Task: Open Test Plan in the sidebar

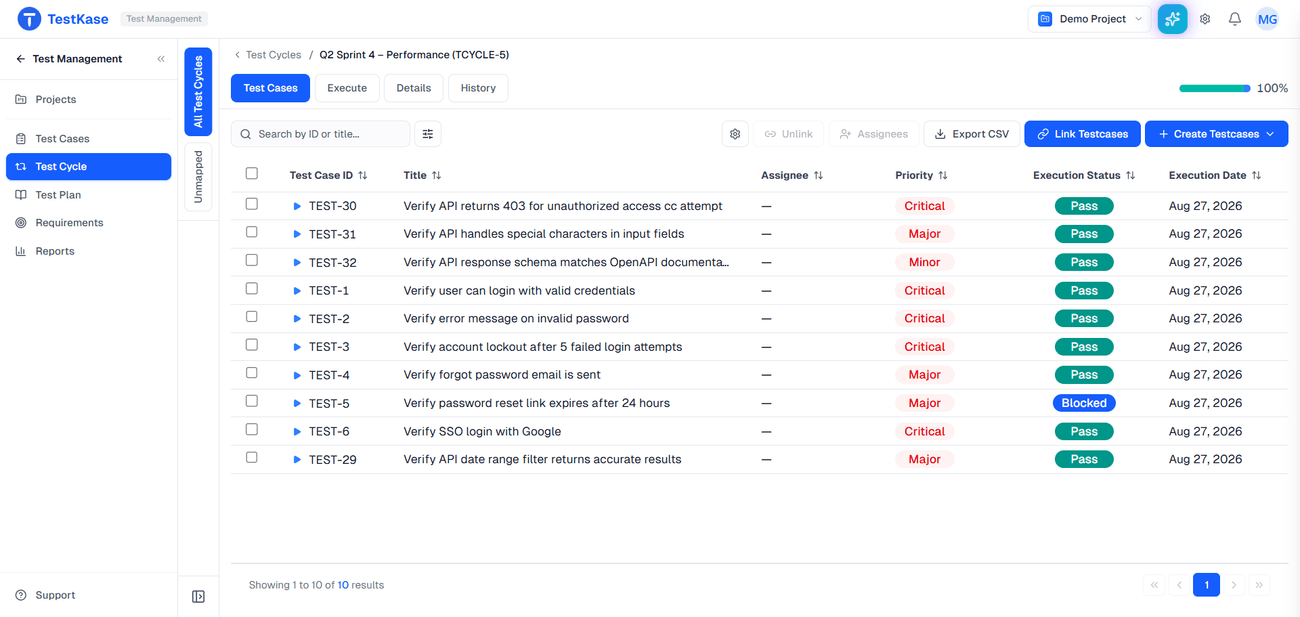Action: (88, 195)
